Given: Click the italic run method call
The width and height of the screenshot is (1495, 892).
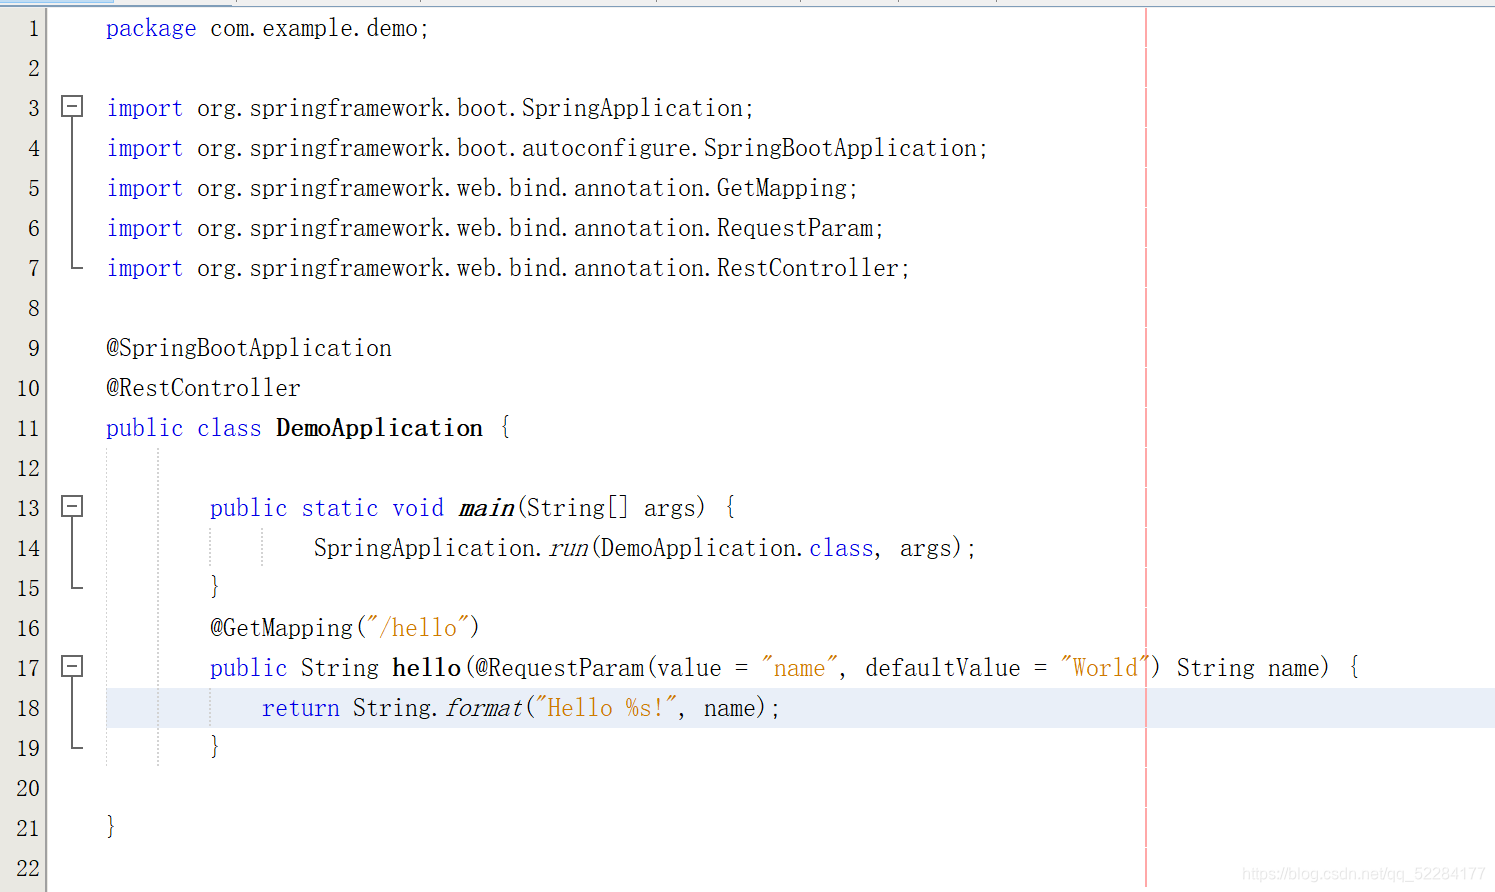Looking at the screenshot, I should (x=568, y=549).
